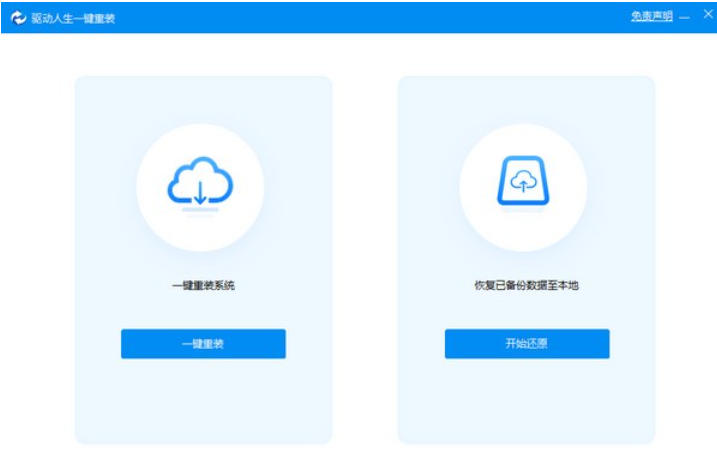Click the down arrow inside the cloud icon
The width and height of the screenshot is (717, 471).
pos(200,192)
